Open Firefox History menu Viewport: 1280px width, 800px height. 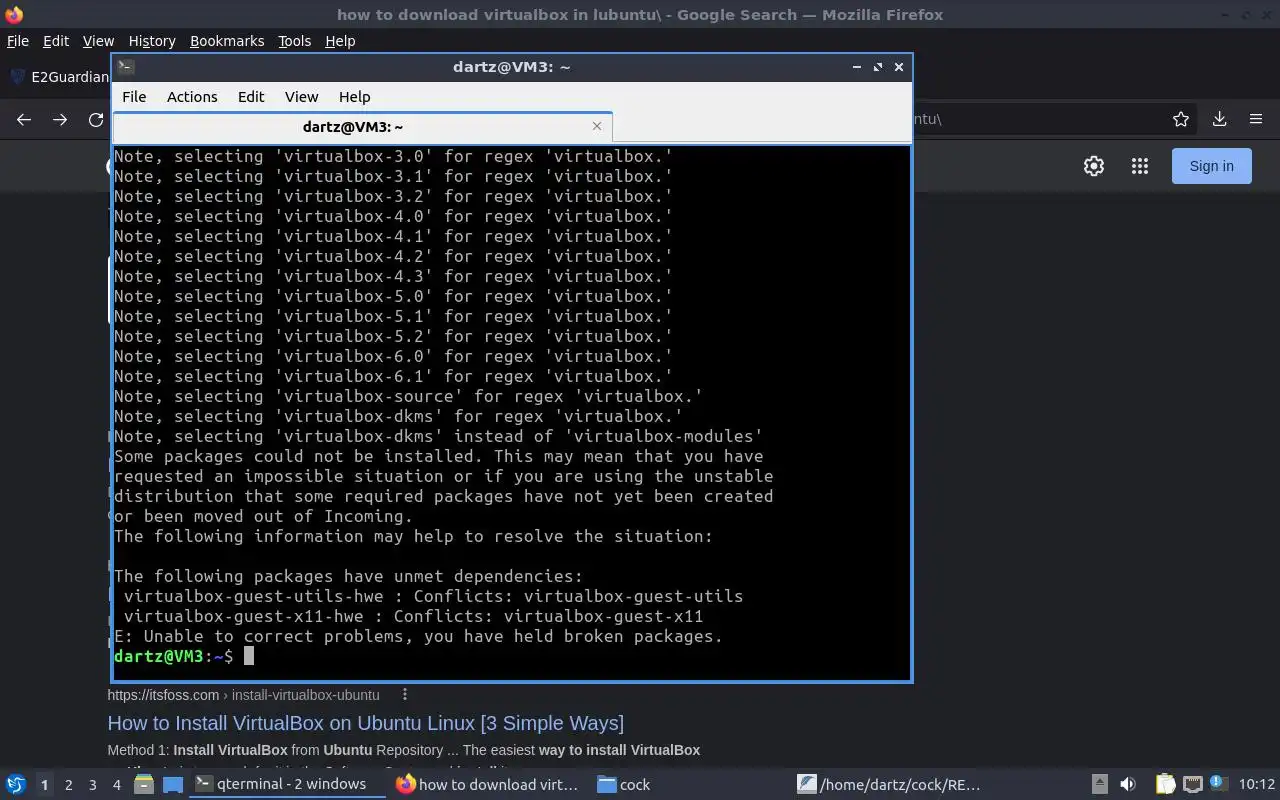point(152,41)
